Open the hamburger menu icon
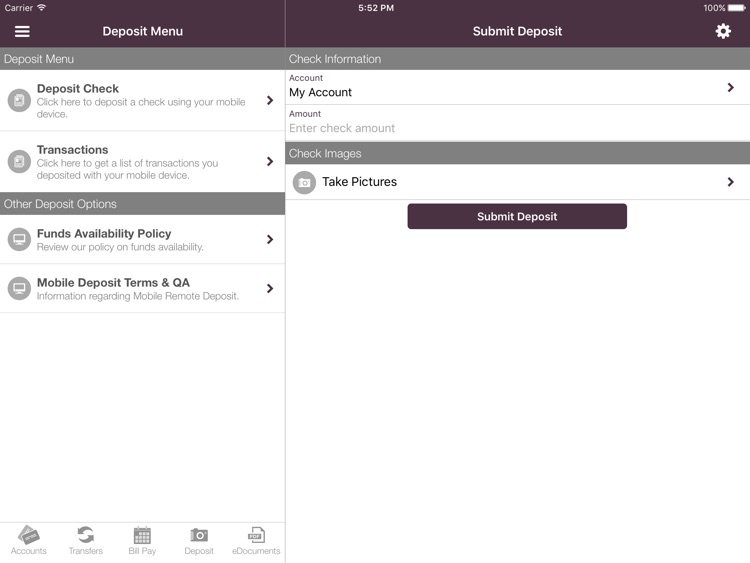This screenshot has height=563, width=750. coord(22,32)
